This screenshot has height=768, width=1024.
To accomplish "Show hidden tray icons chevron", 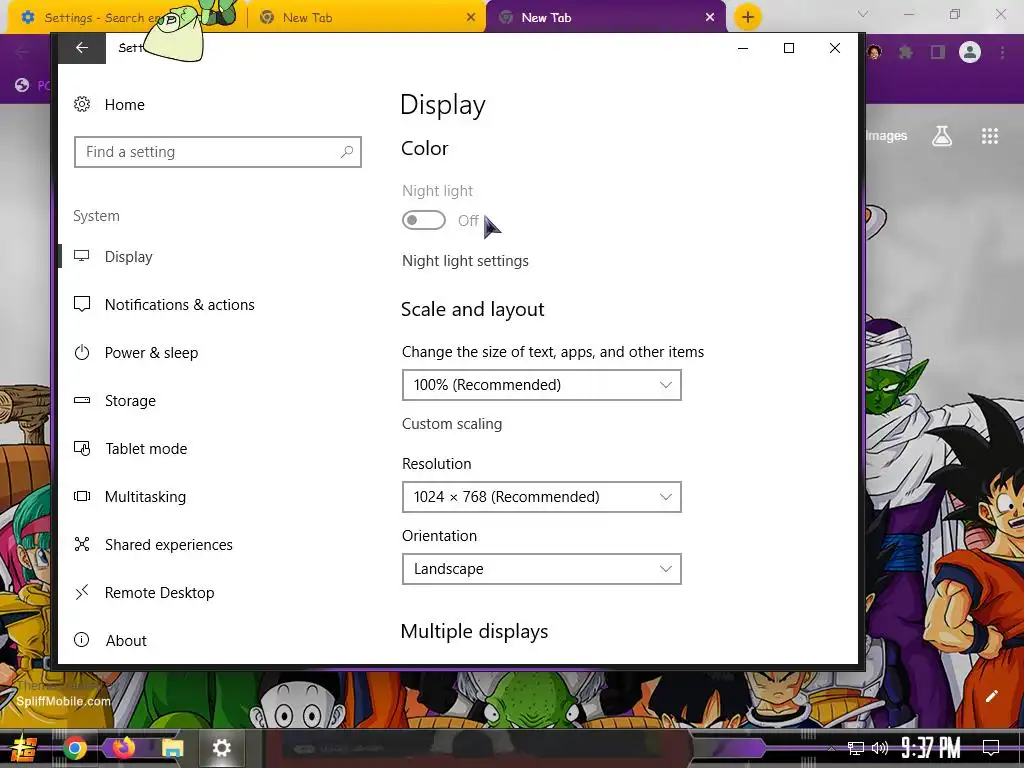I will click(x=831, y=748).
